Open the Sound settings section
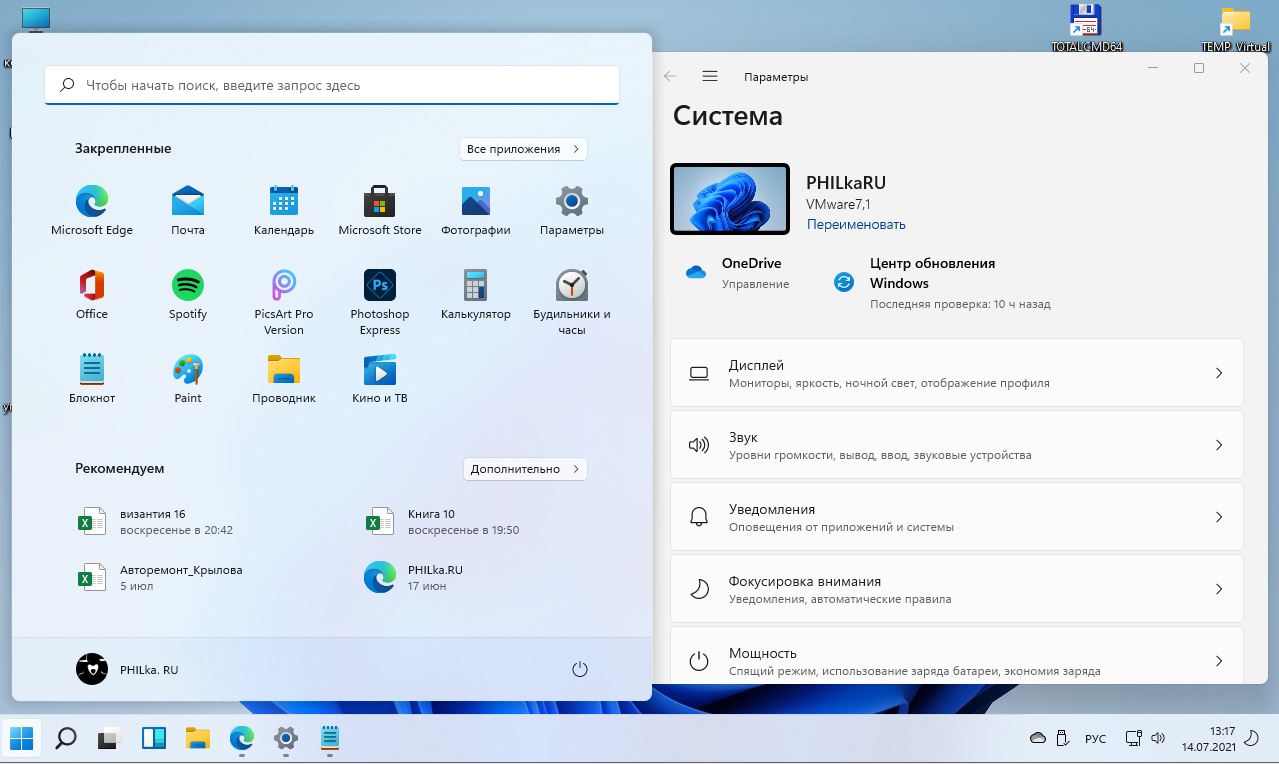1279x764 pixels. point(956,445)
